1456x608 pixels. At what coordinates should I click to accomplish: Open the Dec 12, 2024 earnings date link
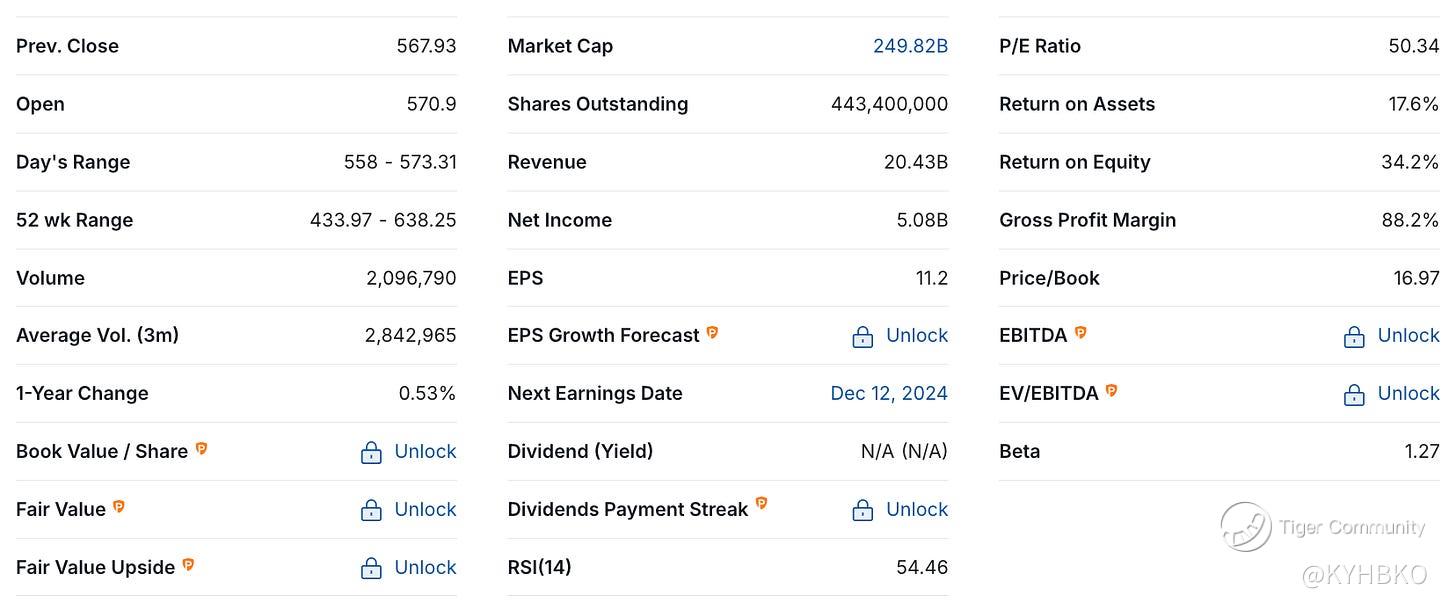[889, 394]
